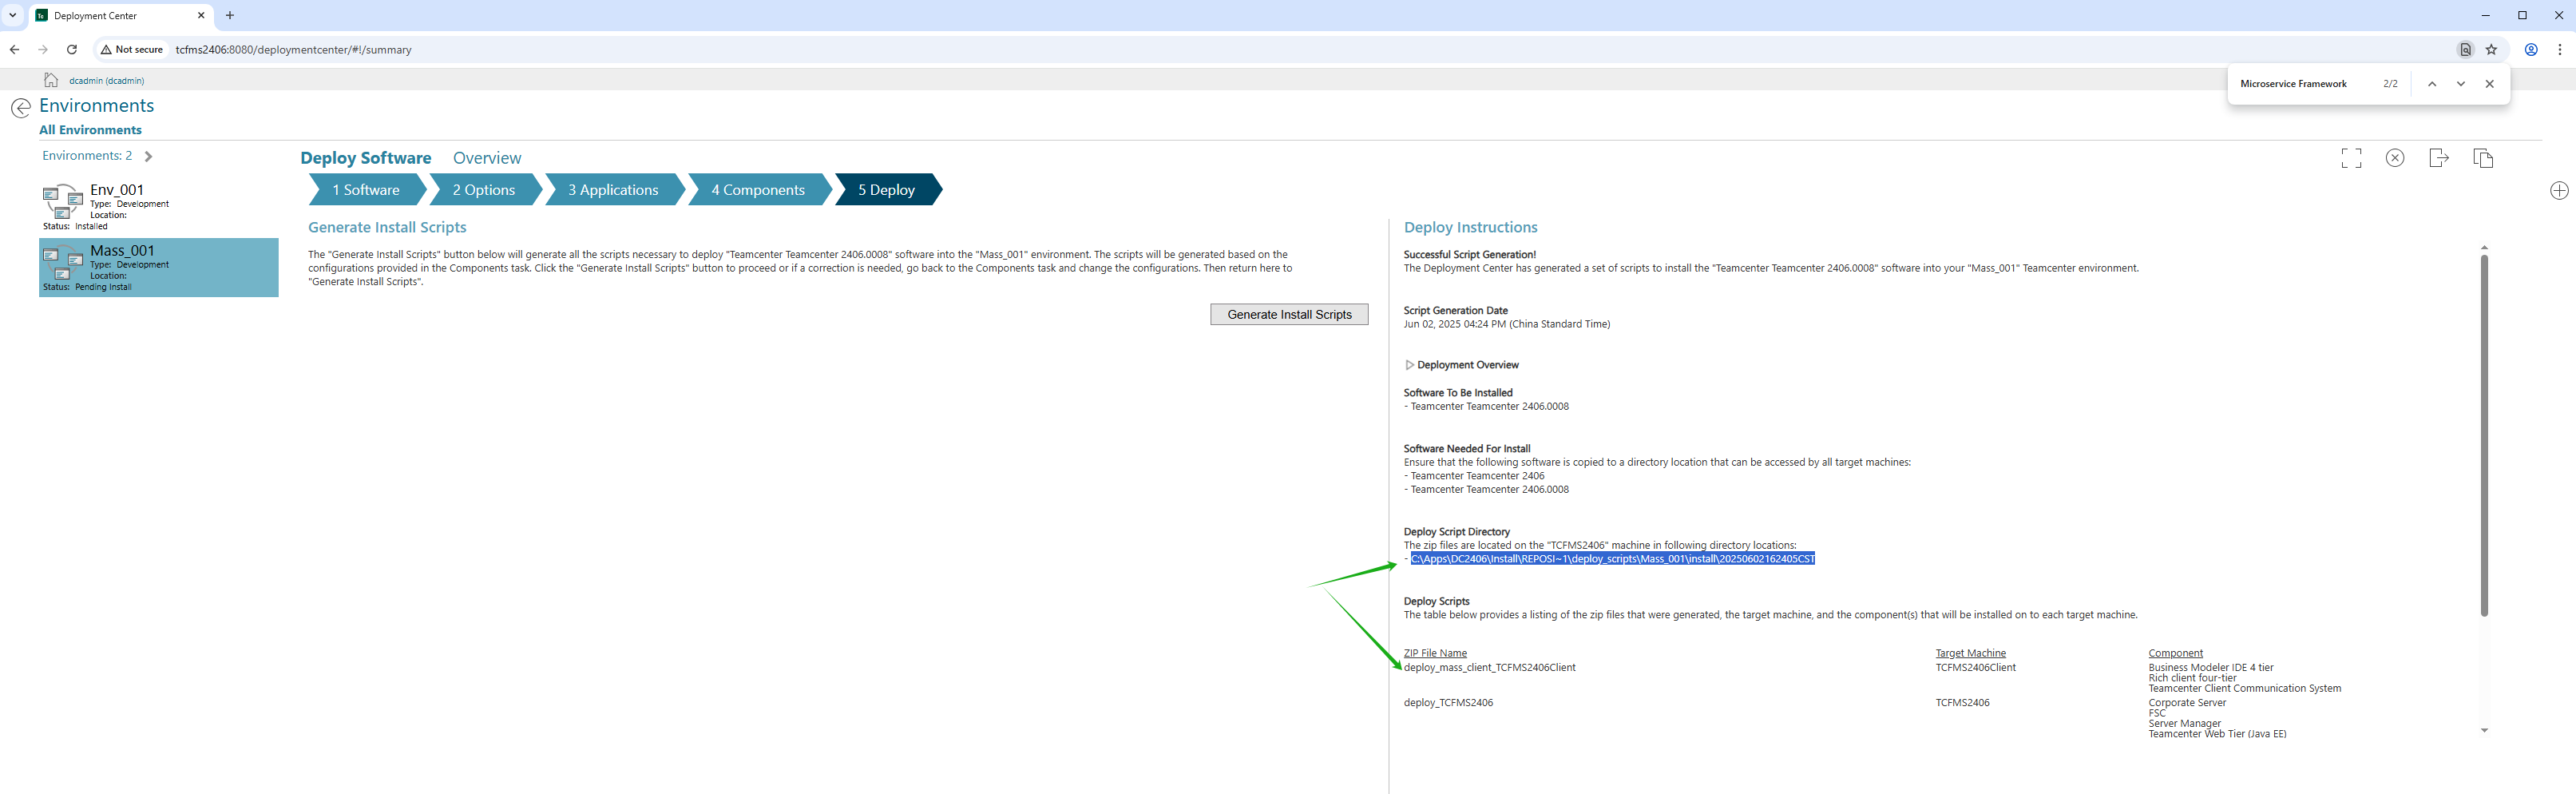This screenshot has height=794, width=2576.
Task: Click the highlighted deploy script directory path
Action: click(1613, 559)
